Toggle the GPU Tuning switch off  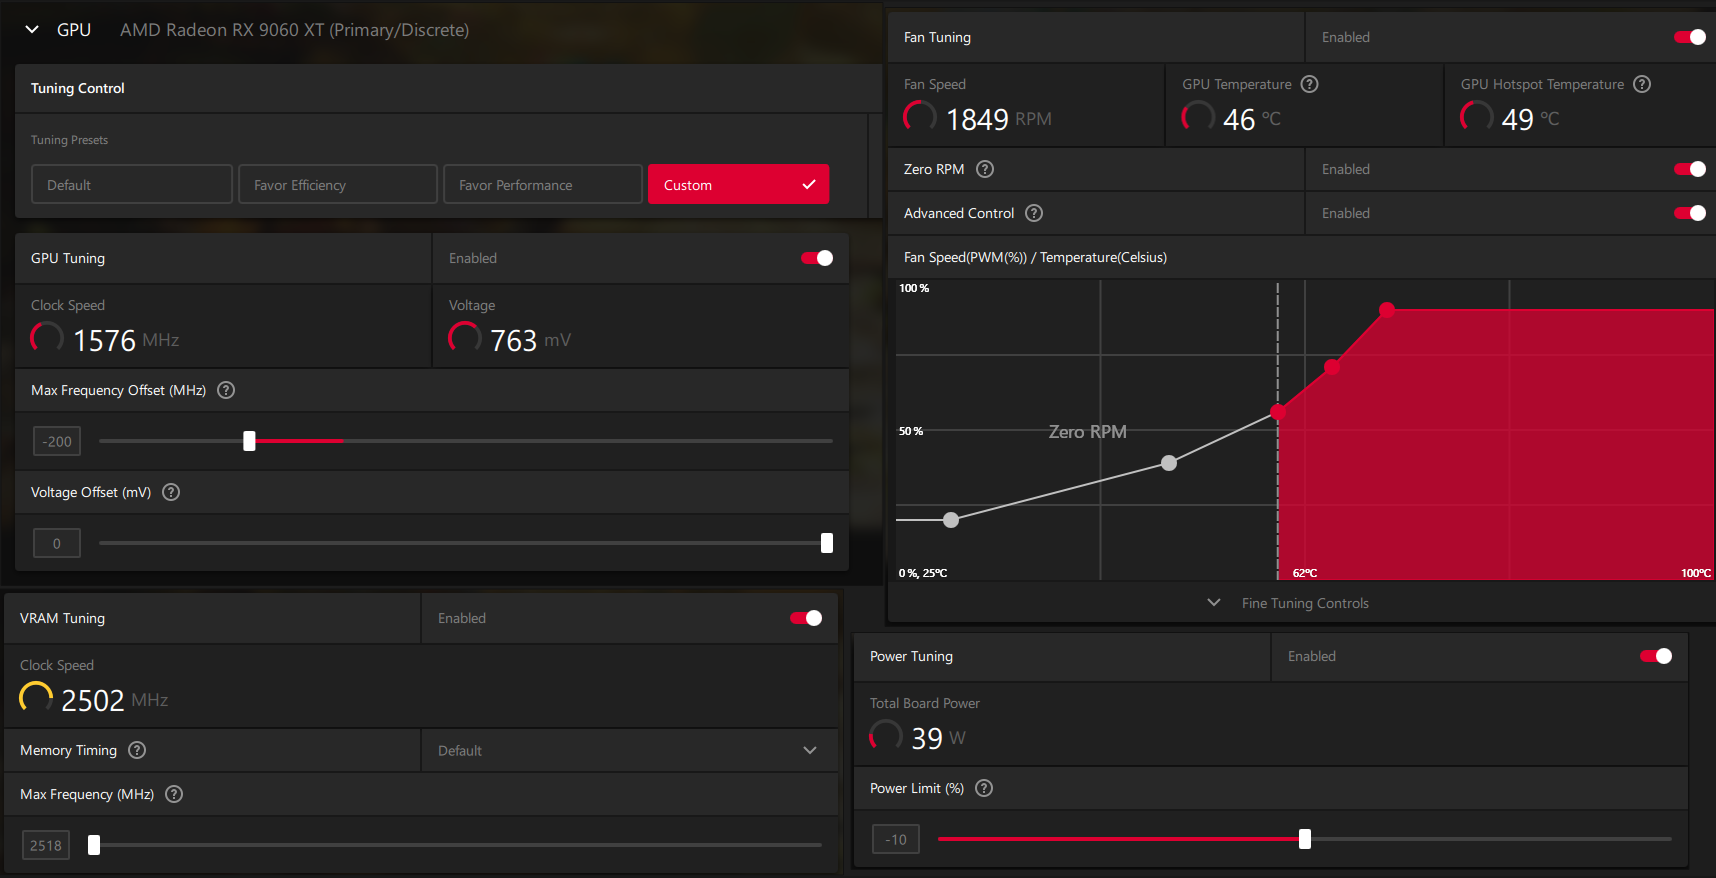pos(817,258)
